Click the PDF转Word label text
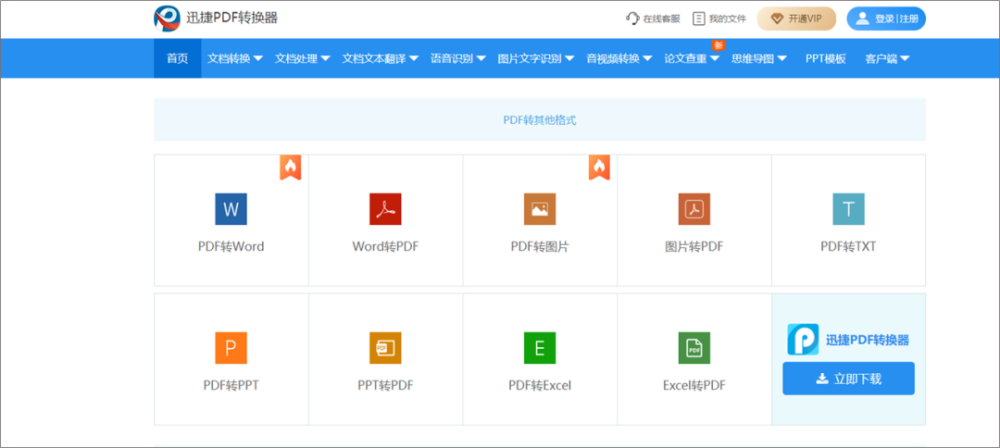The height and width of the screenshot is (448, 1000). pyautogui.click(x=231, y=246)
